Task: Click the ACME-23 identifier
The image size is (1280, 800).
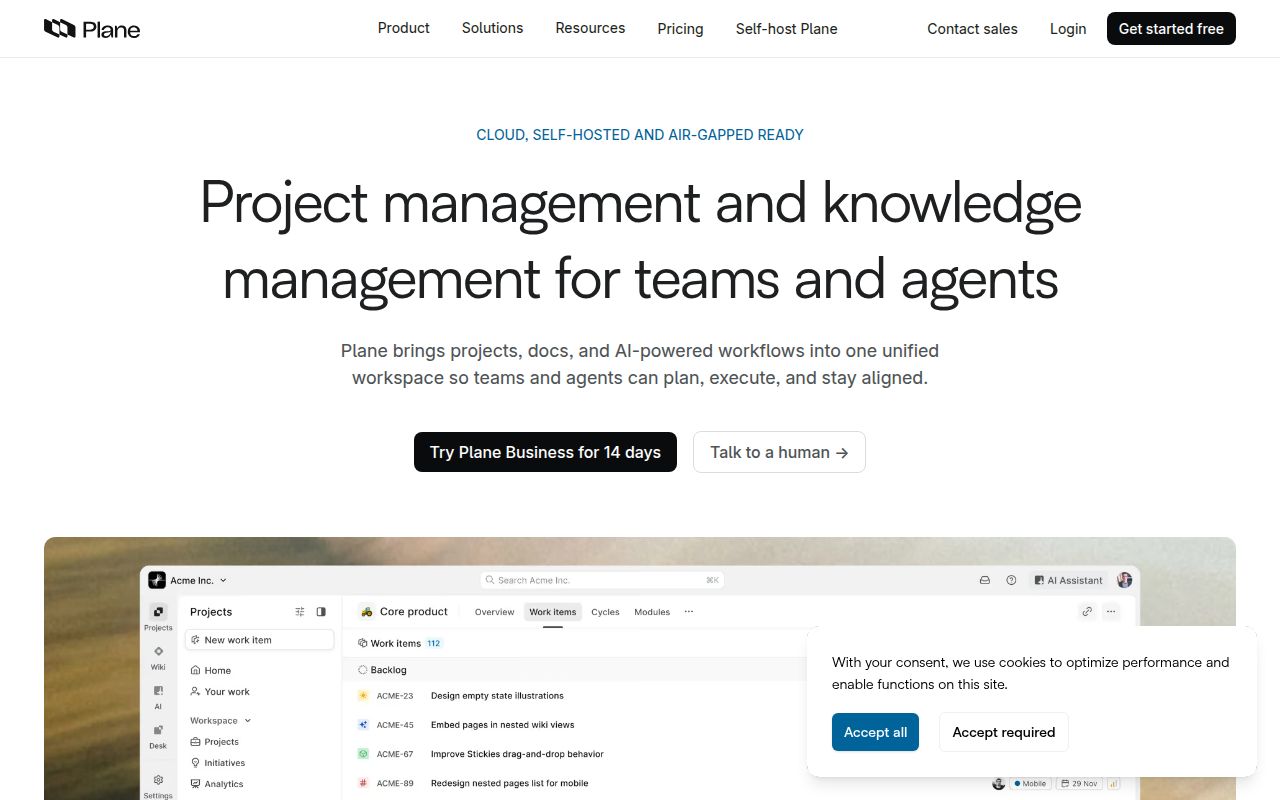Action: [x=395, y=696]
